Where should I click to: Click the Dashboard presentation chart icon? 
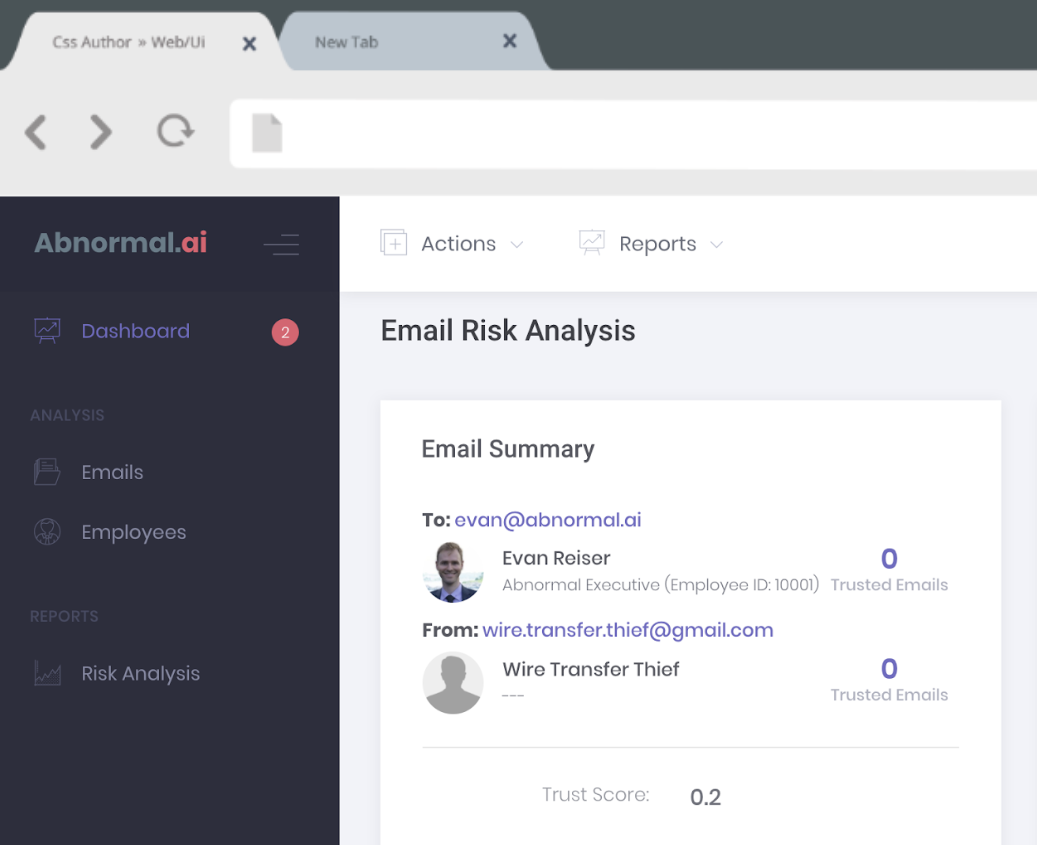[47, 331]
